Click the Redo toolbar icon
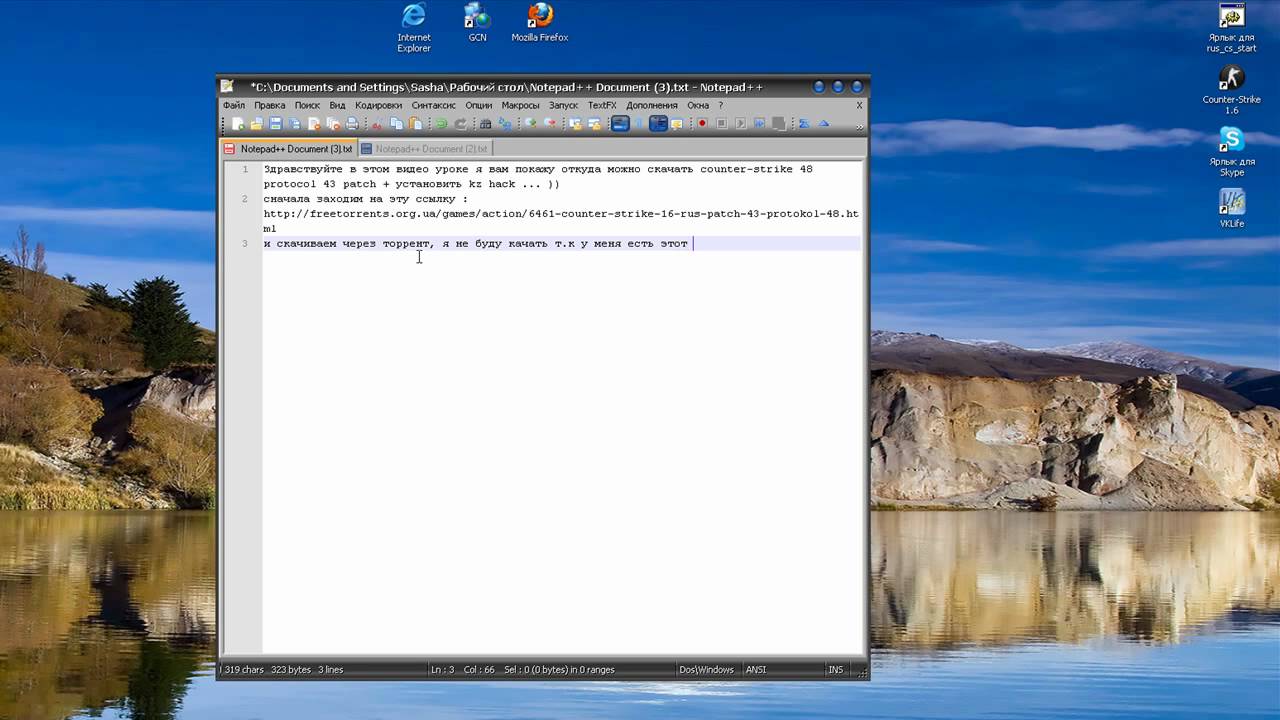Viewport: 1280px width, 720px height. pos(461,124)
